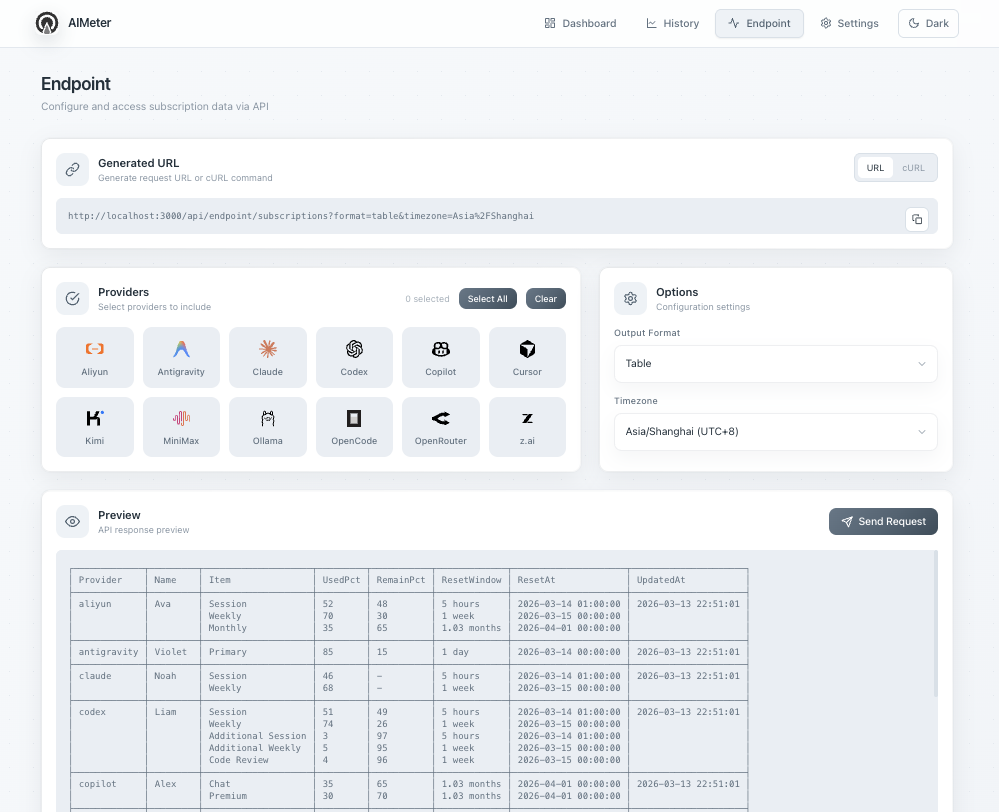Pick the Cursor provider tile
999x812 pixels.
tap(527, 357)
